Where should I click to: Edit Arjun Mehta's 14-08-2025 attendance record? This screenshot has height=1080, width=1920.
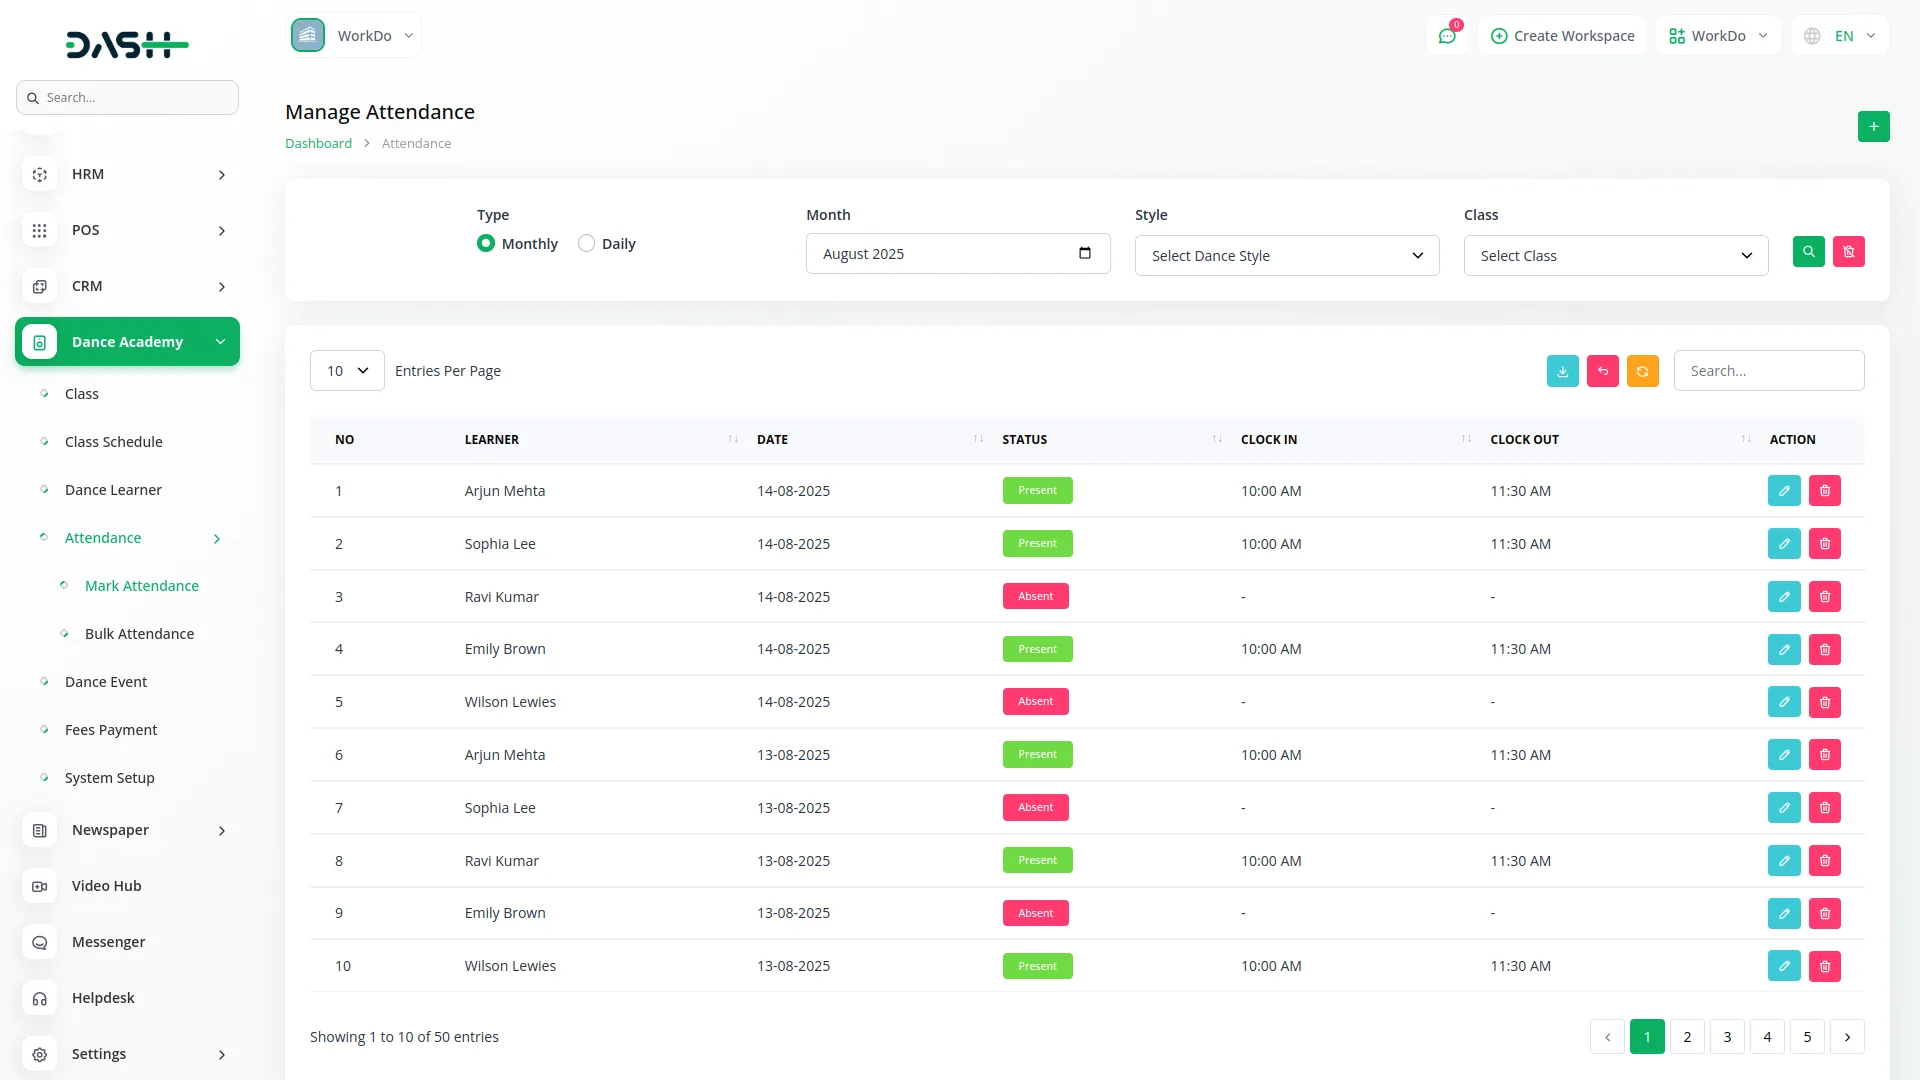coord(1783,491)
